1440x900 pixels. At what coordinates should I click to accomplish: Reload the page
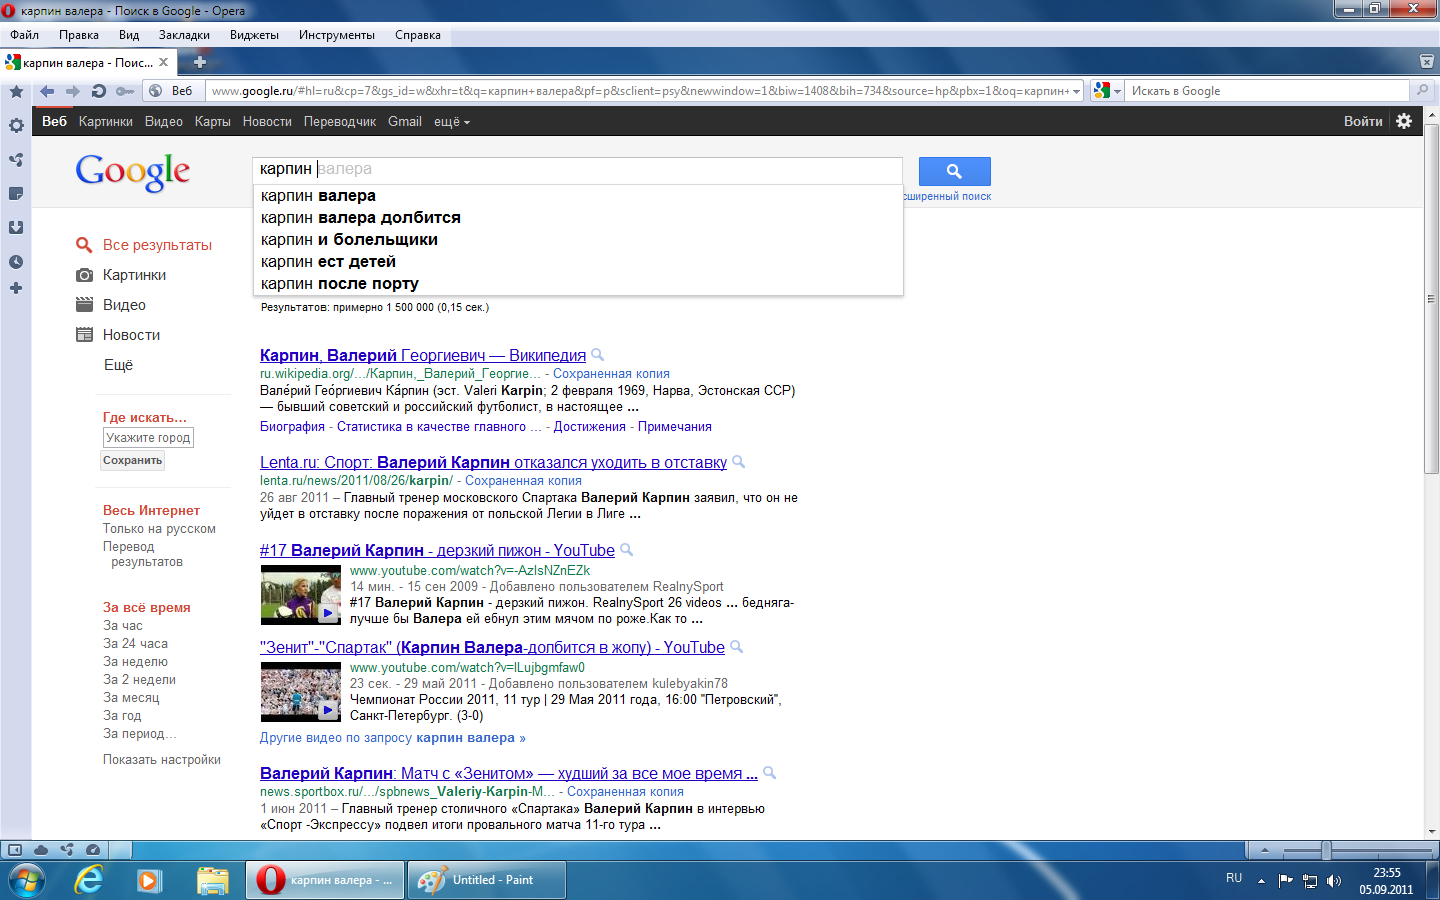[98, 91]
